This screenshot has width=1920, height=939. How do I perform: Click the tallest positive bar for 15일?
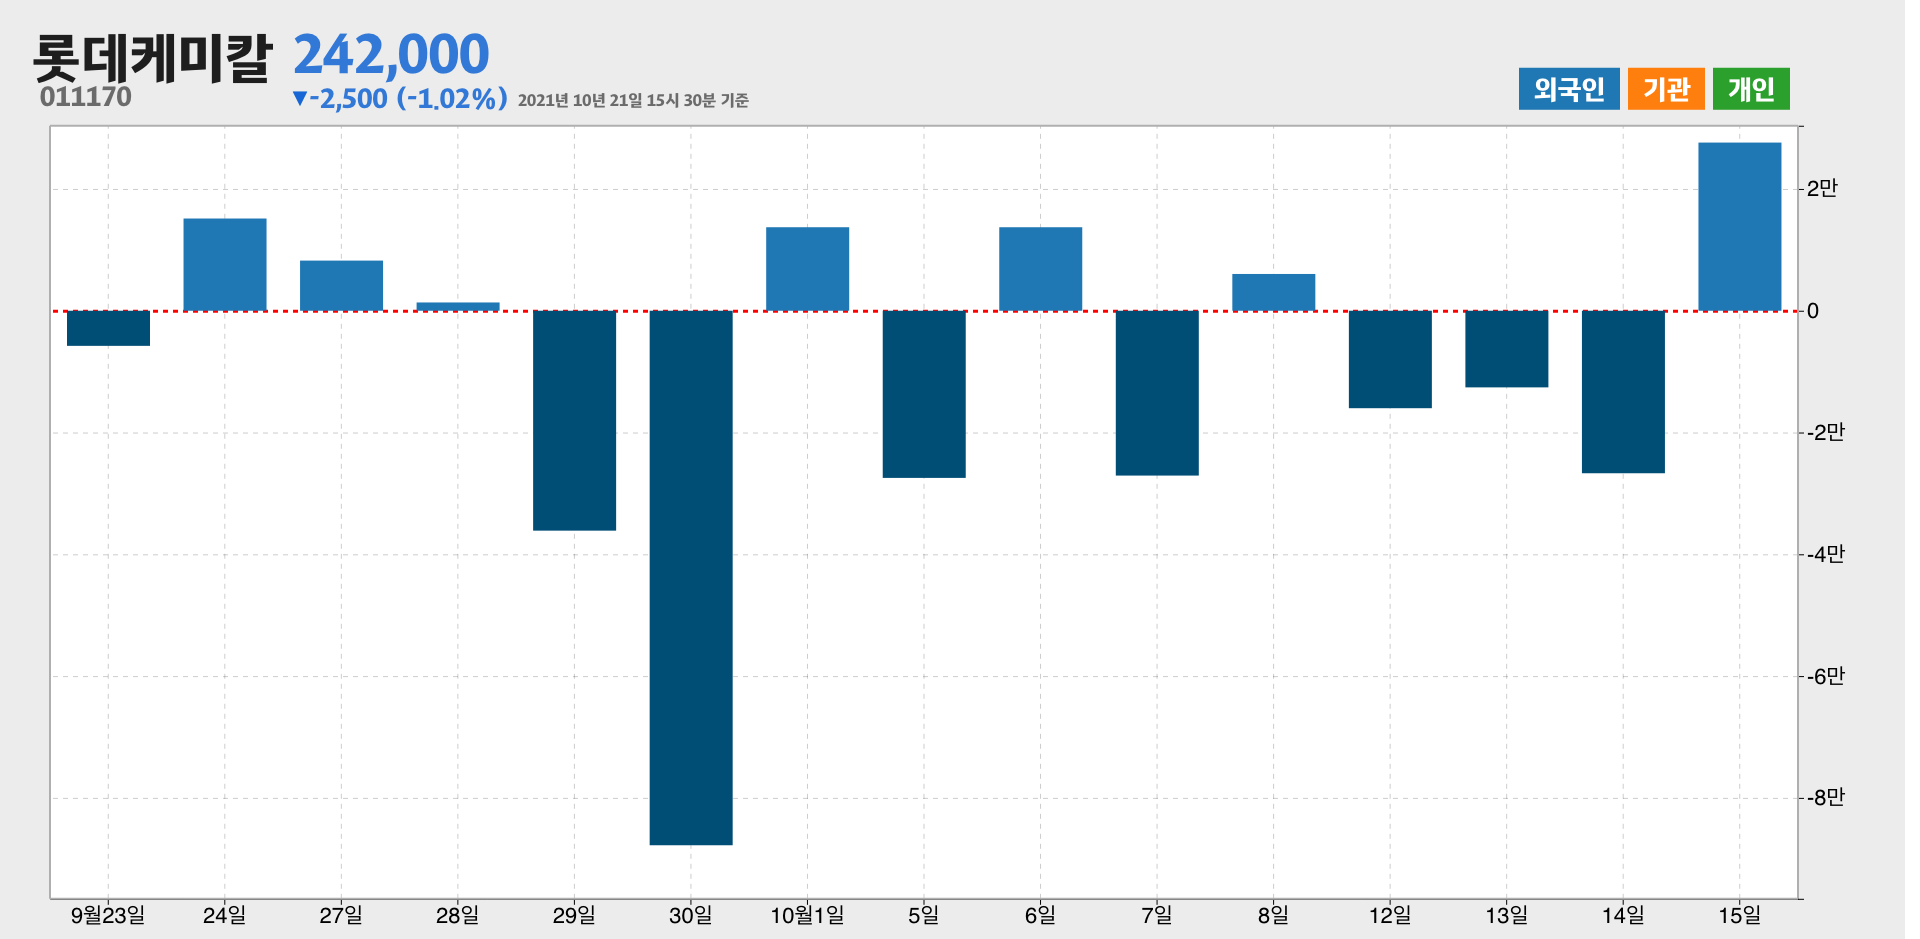tap(1739, 227)
